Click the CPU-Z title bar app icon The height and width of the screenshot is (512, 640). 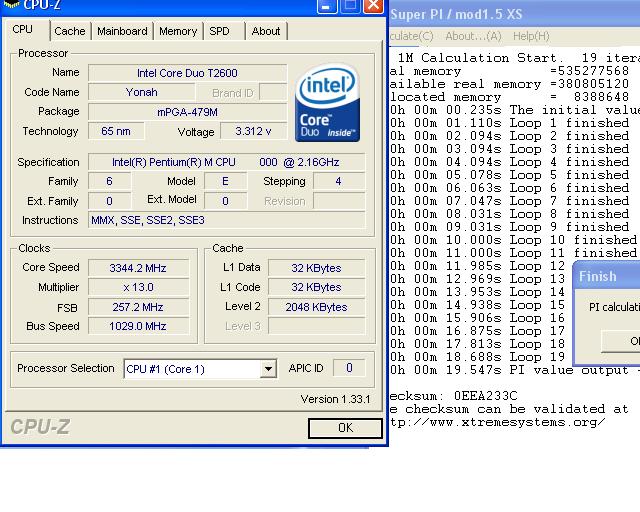coord(11,4)
